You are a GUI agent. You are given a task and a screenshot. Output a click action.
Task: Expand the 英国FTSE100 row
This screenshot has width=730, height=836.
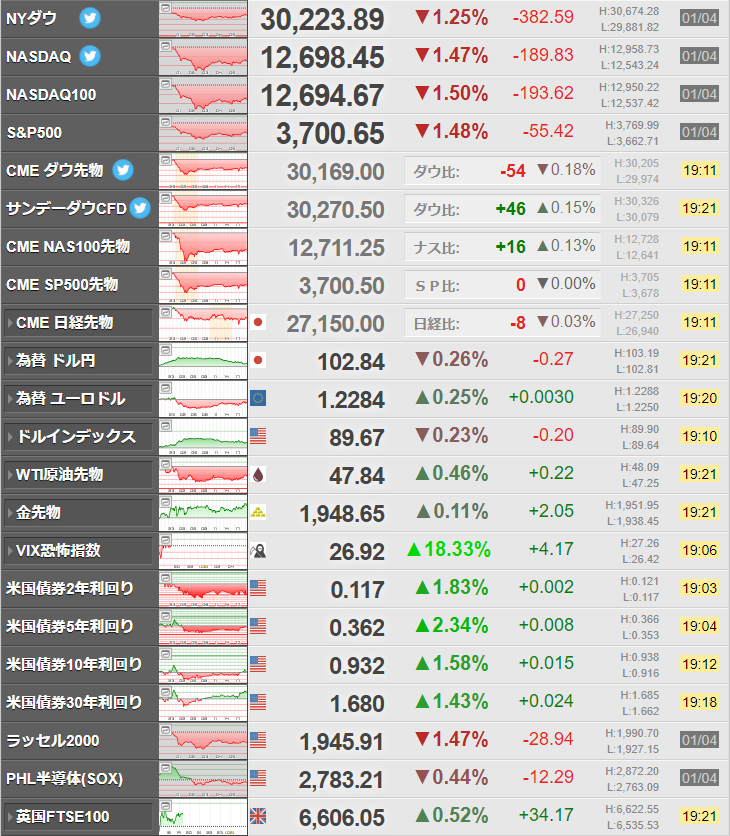click(78, 816)
